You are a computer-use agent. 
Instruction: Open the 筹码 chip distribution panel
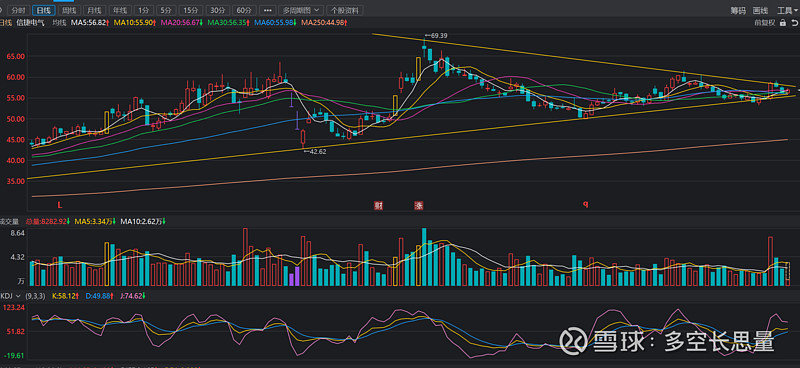738,10
